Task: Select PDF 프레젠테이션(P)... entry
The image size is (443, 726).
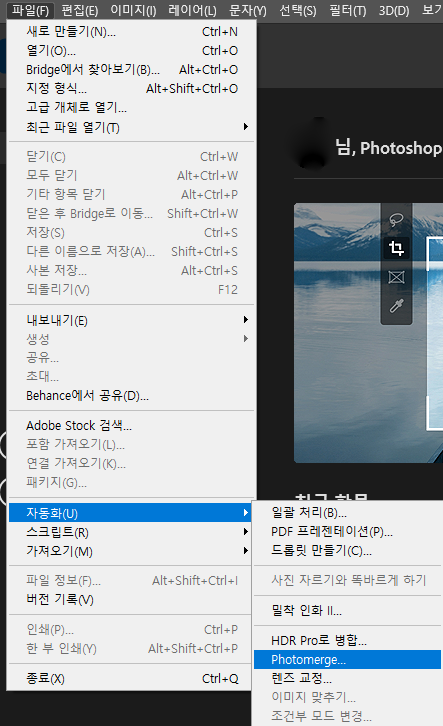Action: point(347,532)
